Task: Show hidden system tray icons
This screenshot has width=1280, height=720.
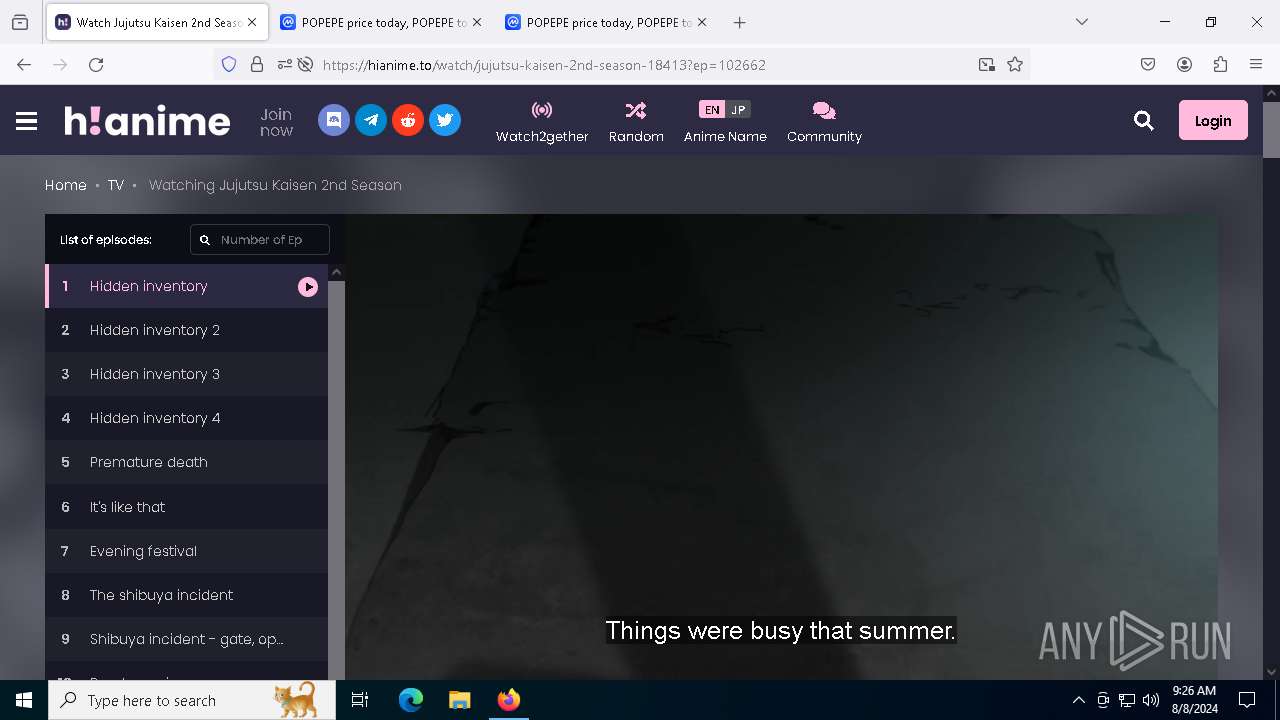Action: (x=1078, y=700)
